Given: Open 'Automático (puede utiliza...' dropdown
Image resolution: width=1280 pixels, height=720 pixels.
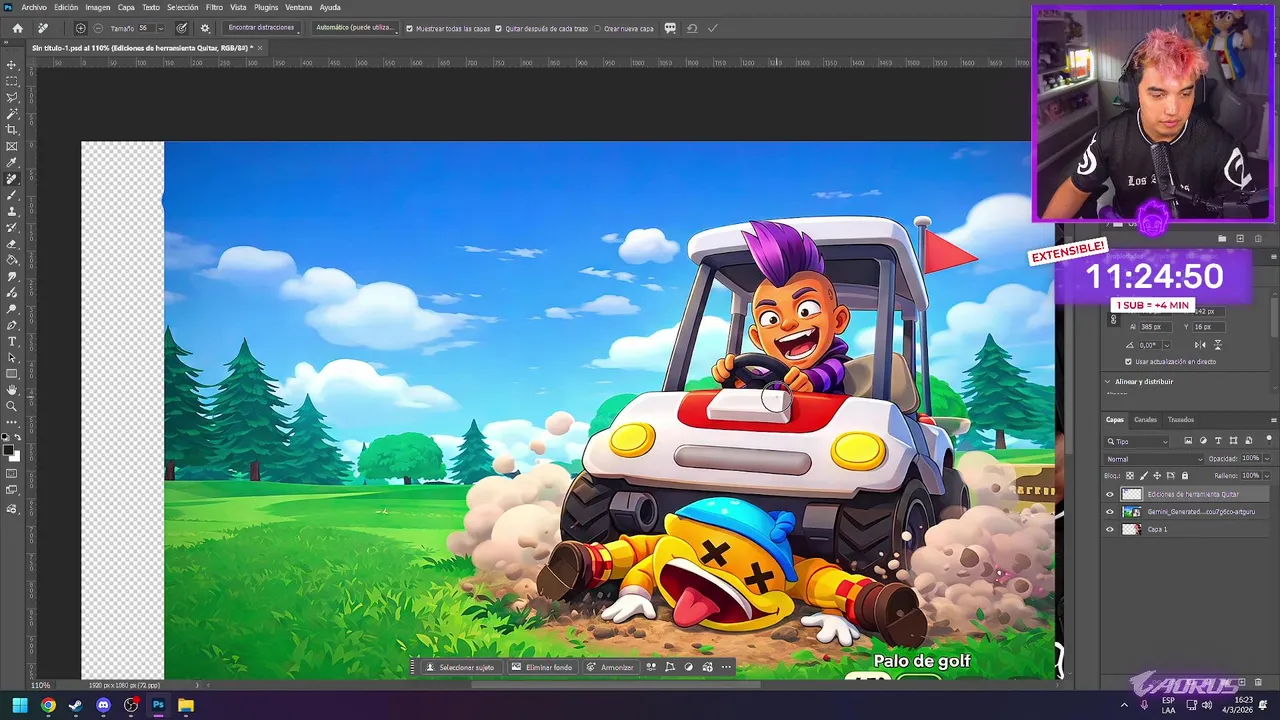Looking at the screenshot, I should click(x=355, y=28).
